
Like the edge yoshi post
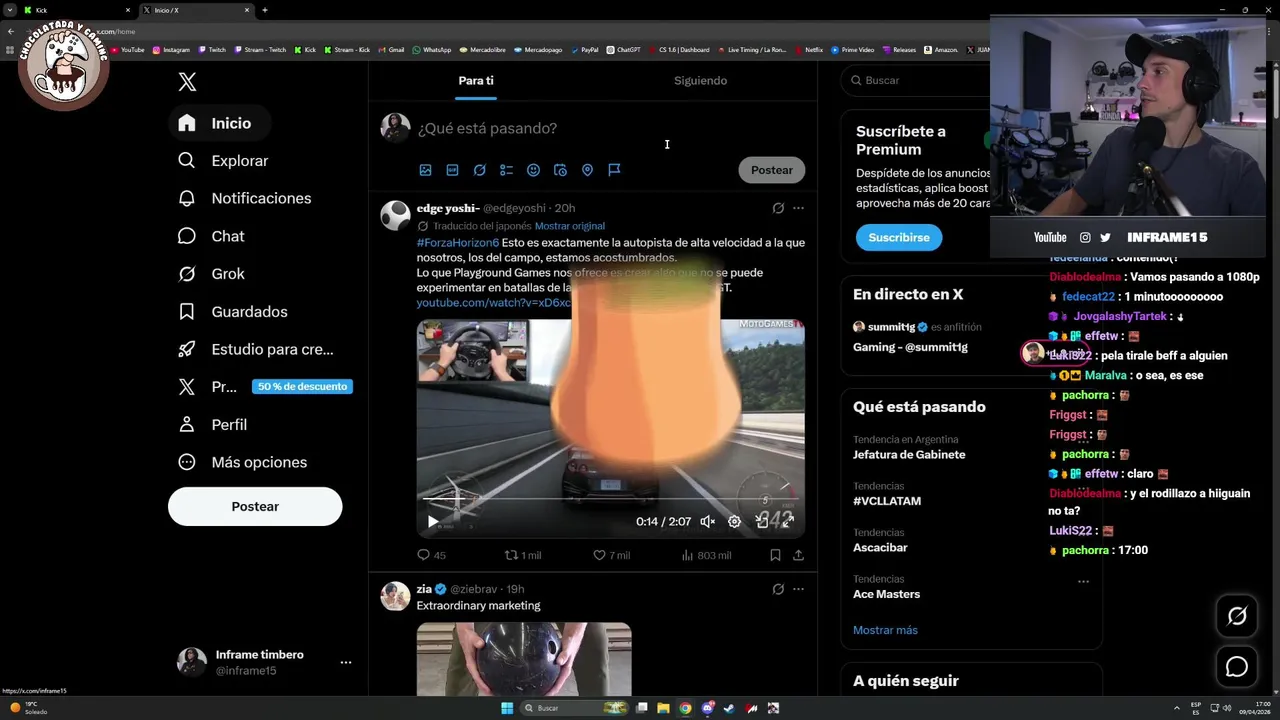[611, 555]
